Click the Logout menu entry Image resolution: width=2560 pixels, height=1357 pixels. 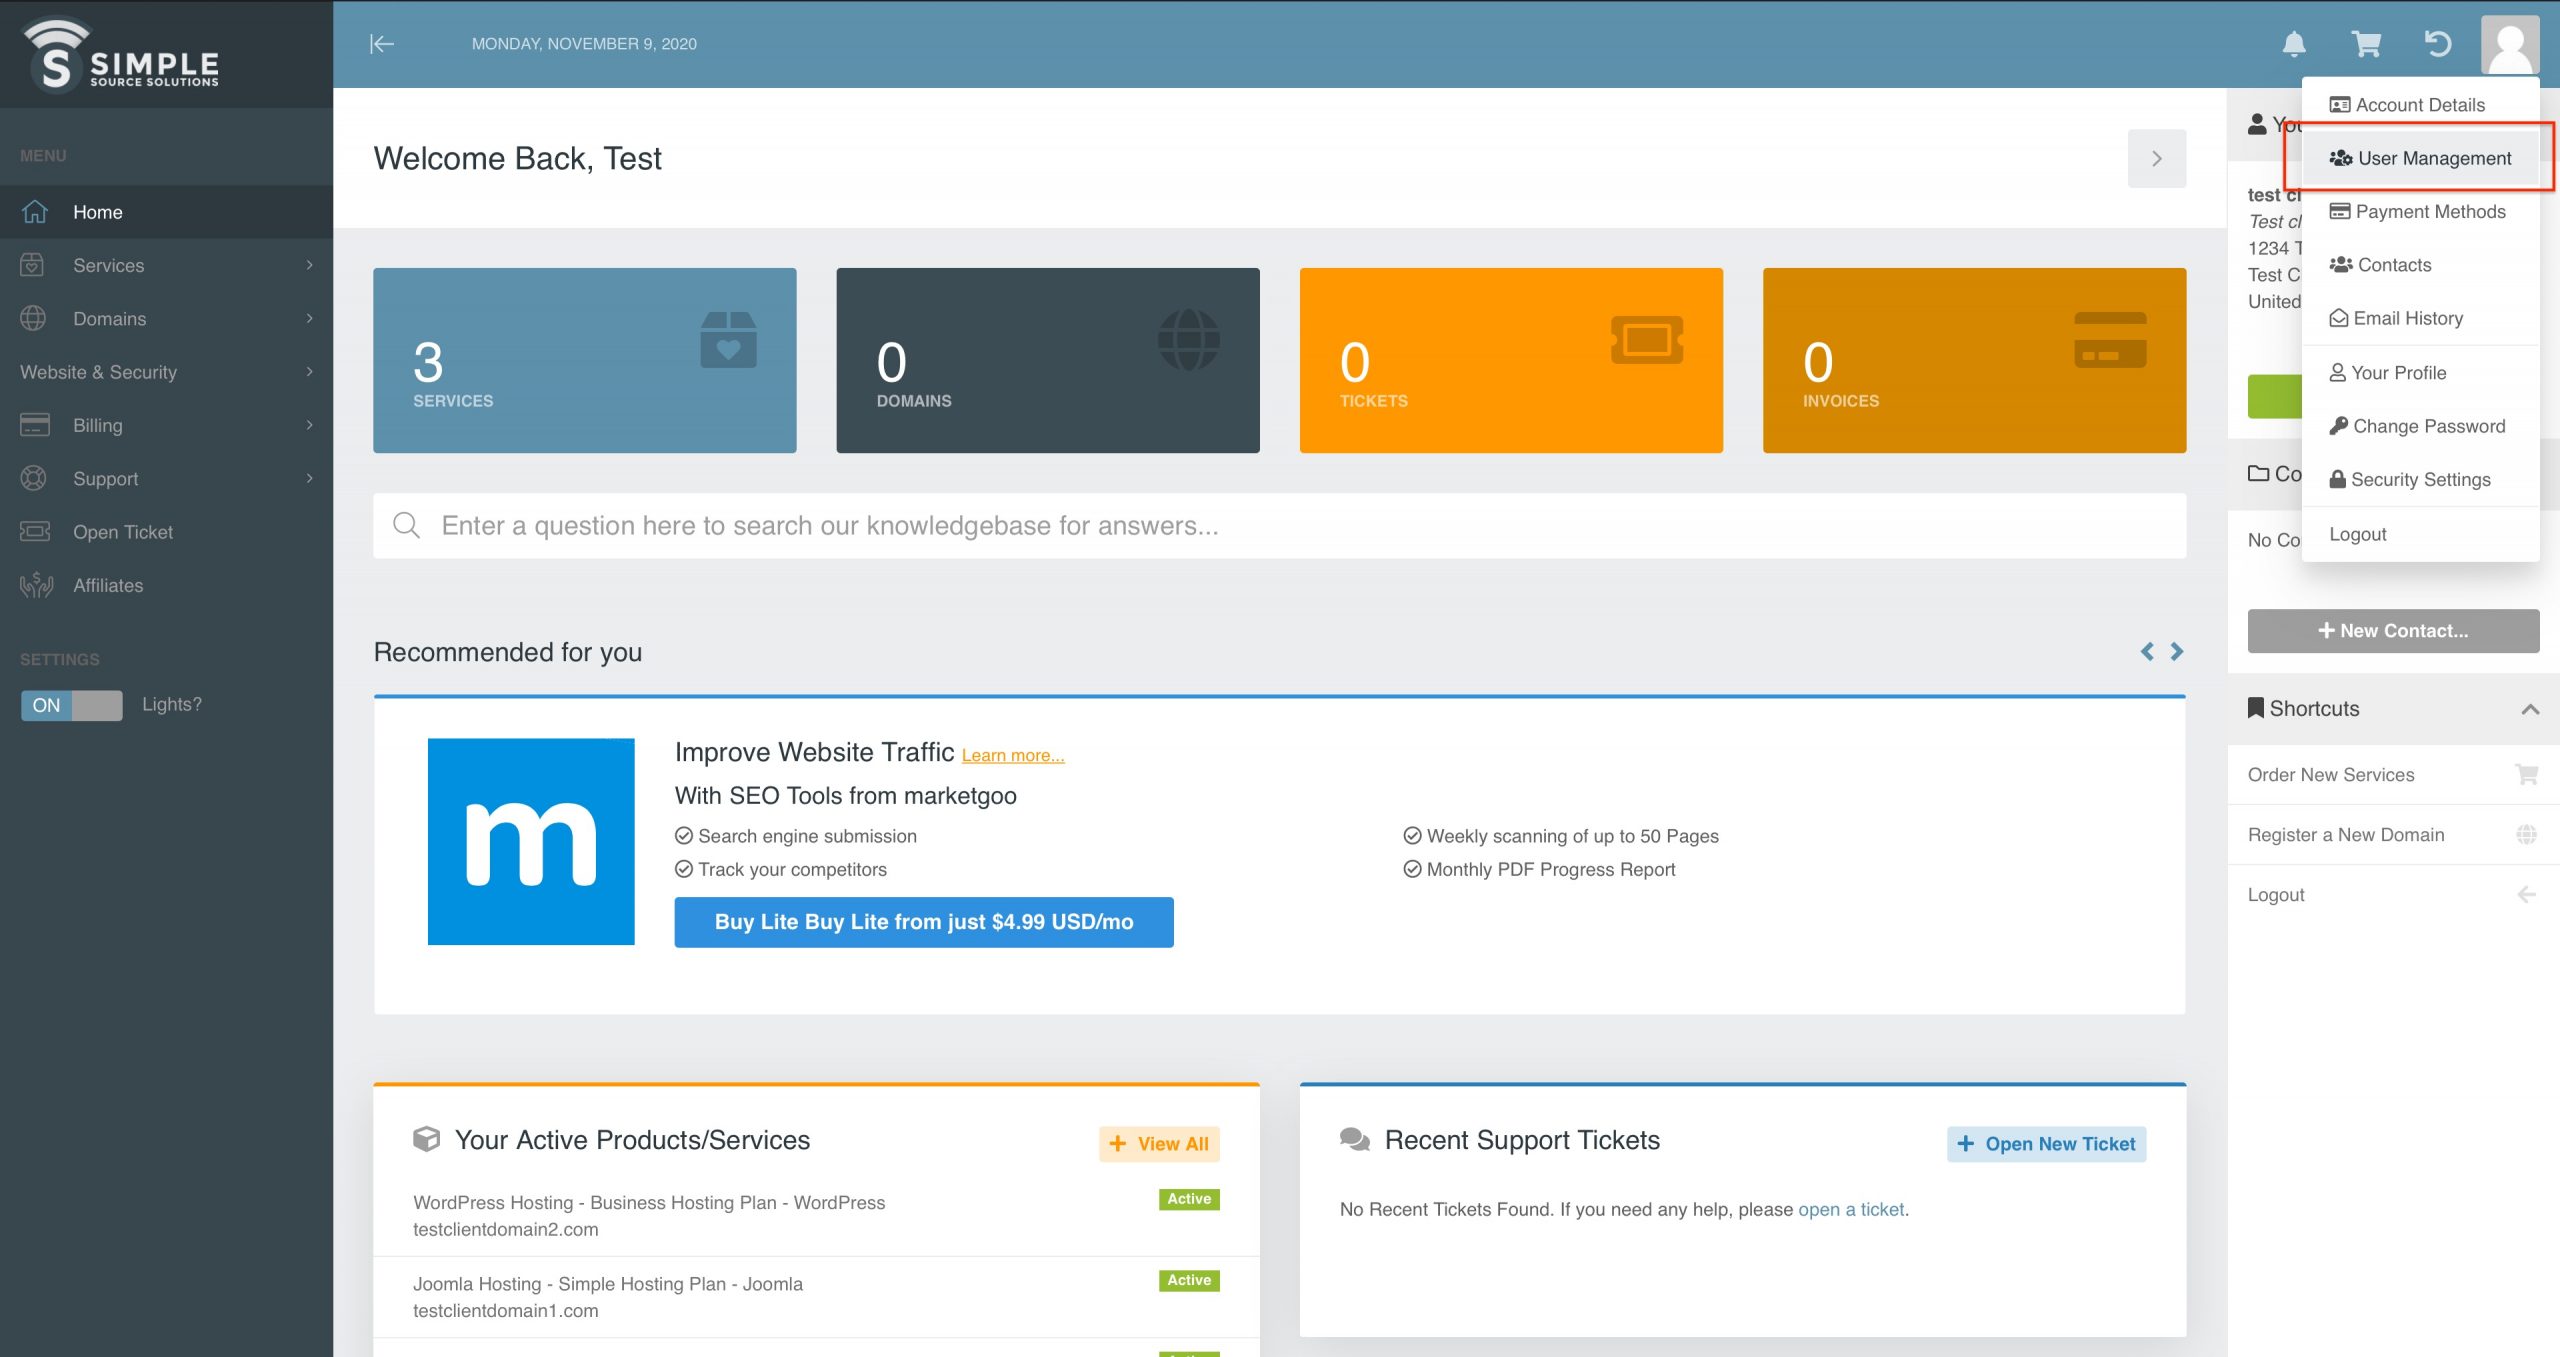point(2359,532)
